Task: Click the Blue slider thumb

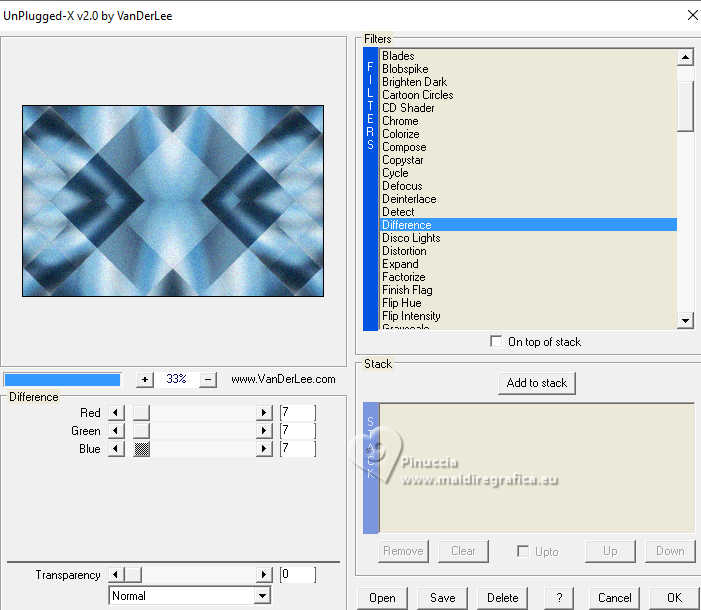Action: (142, 449)
